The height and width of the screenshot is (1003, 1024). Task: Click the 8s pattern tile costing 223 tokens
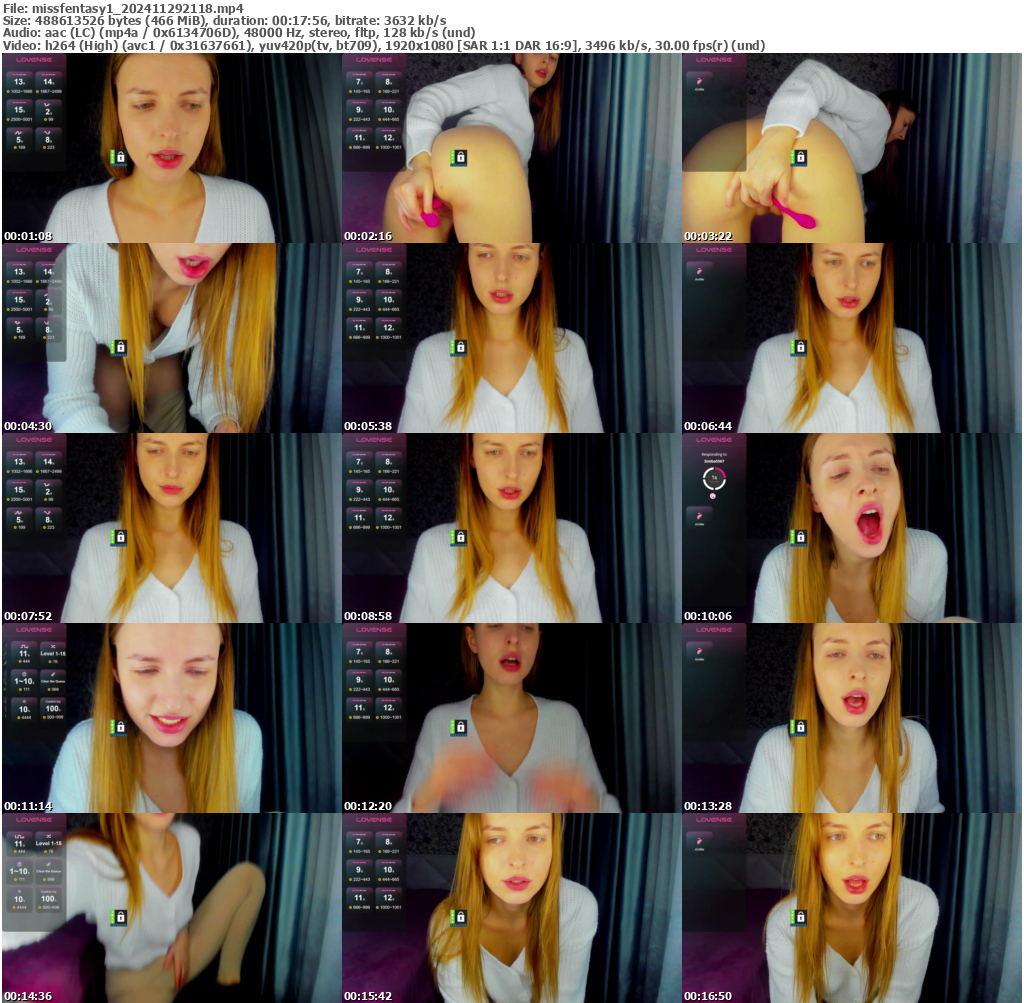(48, 138)
